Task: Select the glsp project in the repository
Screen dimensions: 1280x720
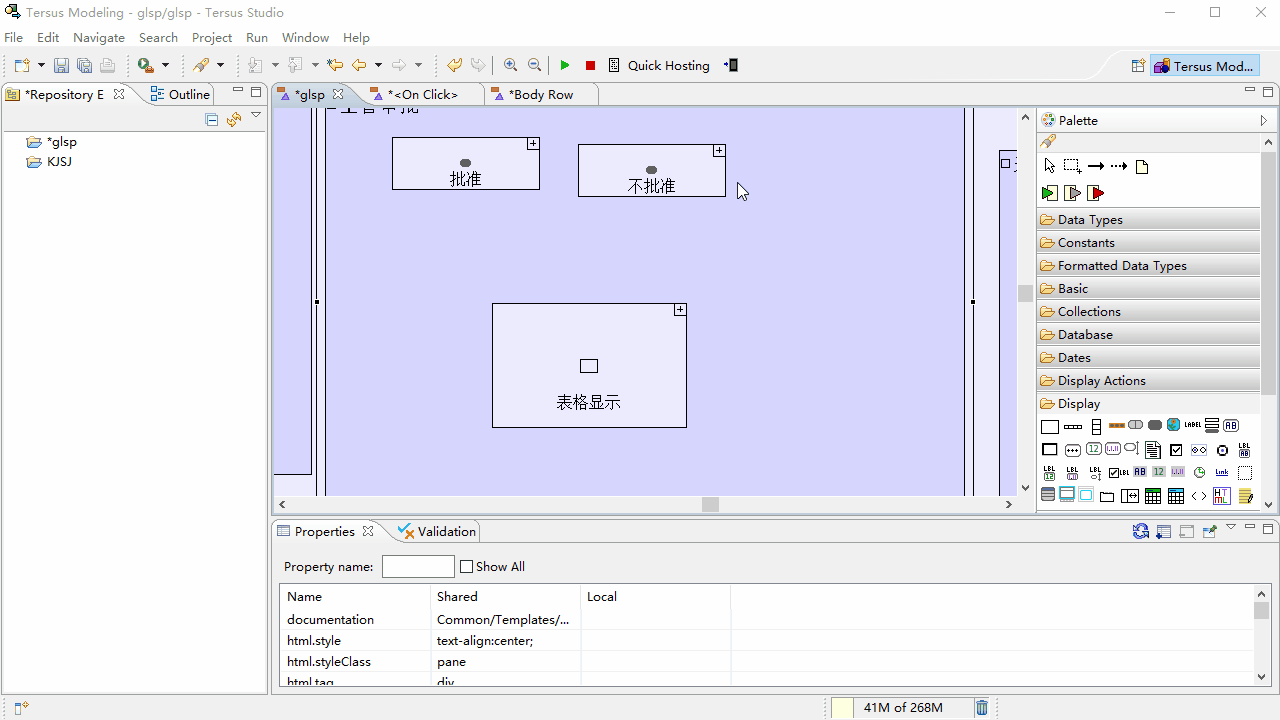Action: click(x=52, y=142)
